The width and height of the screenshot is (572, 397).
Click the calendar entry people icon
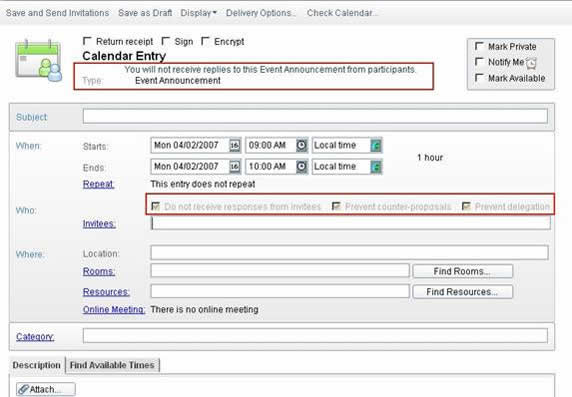[39, 60]
